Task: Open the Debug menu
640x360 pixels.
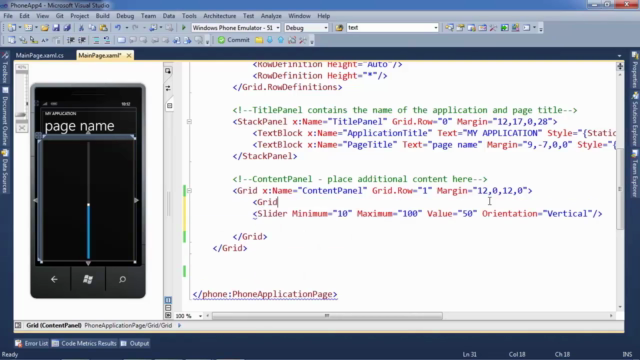Action: tap(125, 16)
